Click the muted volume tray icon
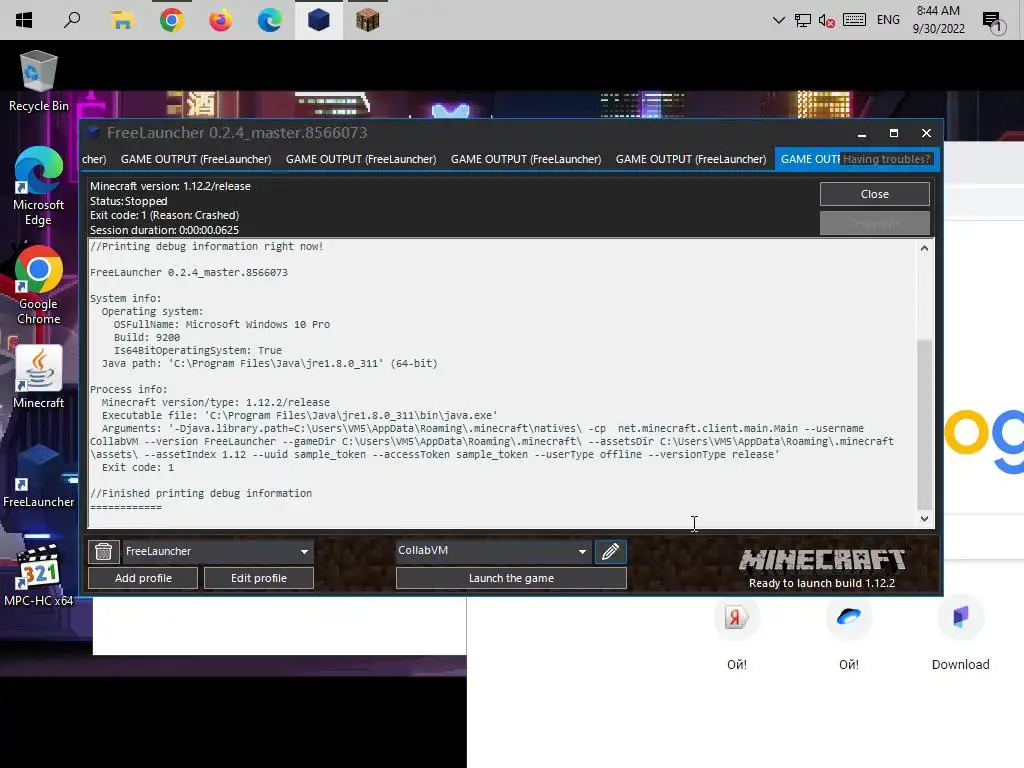 tap(826, 21)
